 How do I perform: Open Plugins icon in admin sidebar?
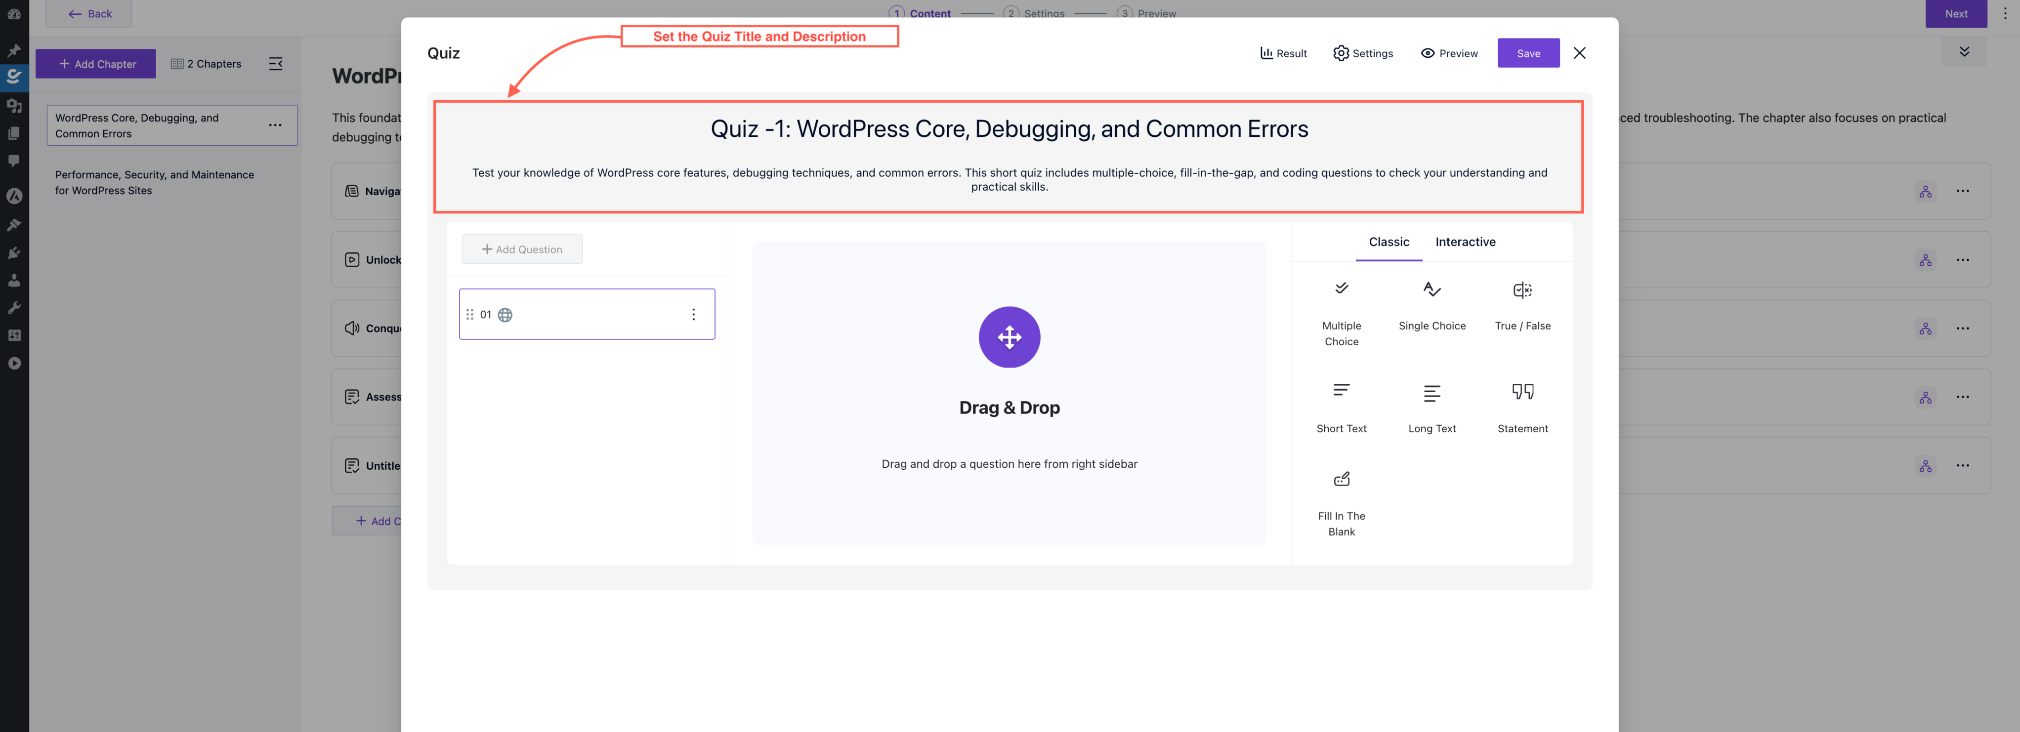pos(14,253)
